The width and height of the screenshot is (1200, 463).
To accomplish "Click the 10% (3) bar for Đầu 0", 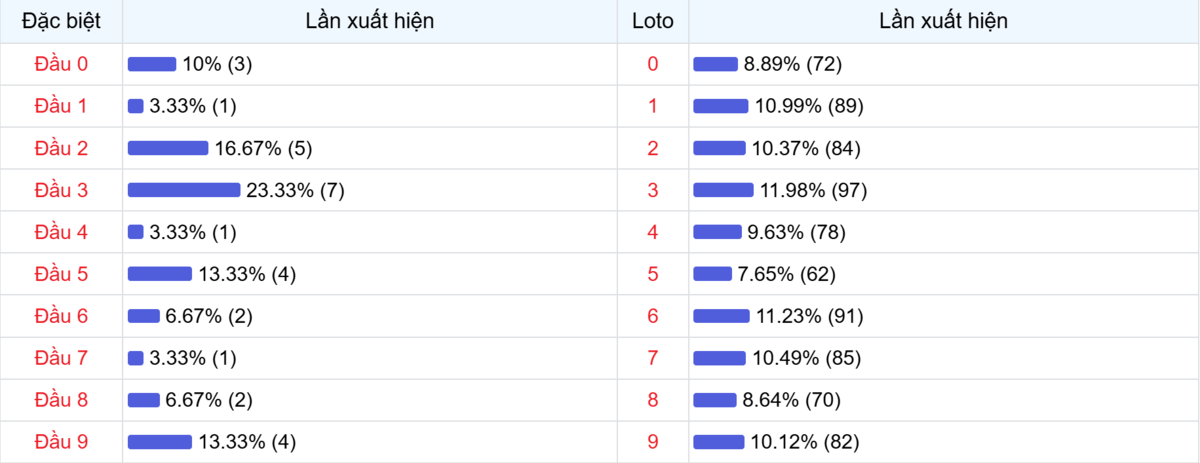I will point(152,64).
